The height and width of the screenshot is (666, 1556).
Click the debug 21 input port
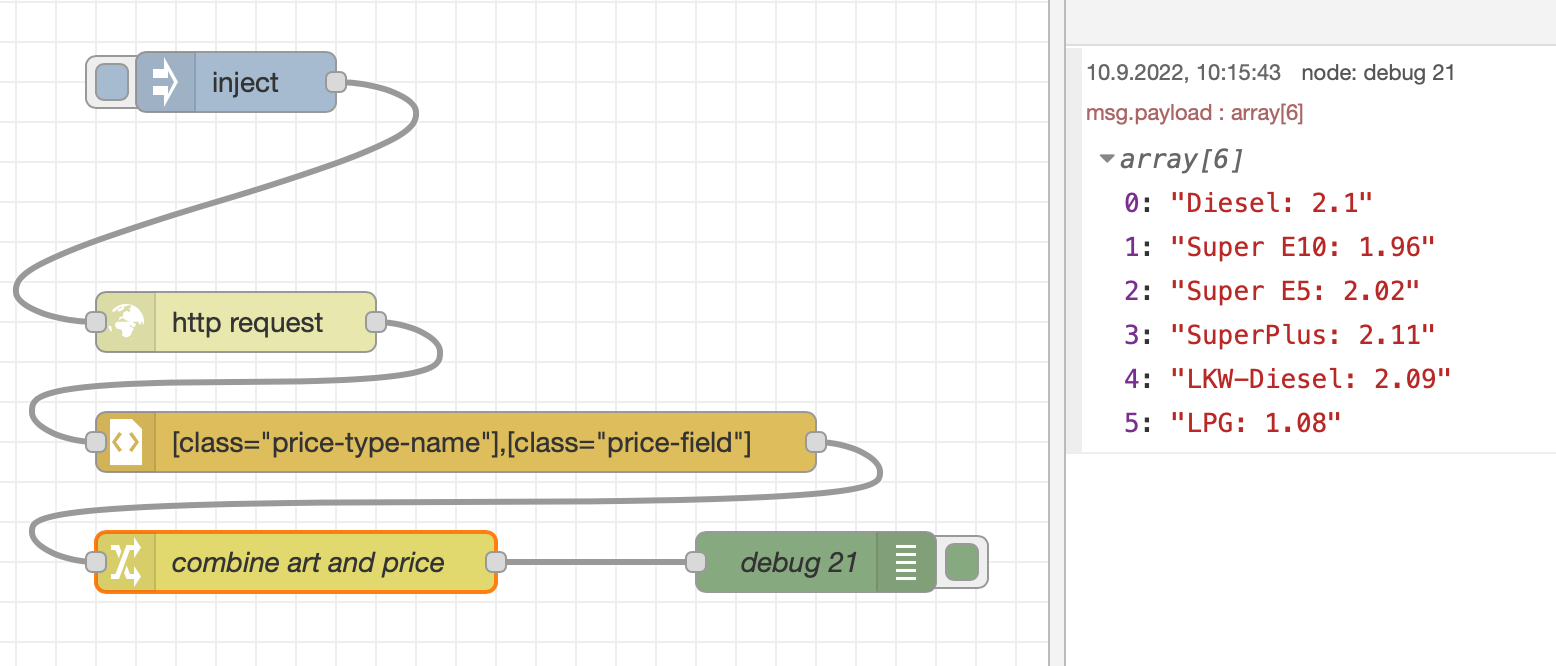click(x=696, y=562)
